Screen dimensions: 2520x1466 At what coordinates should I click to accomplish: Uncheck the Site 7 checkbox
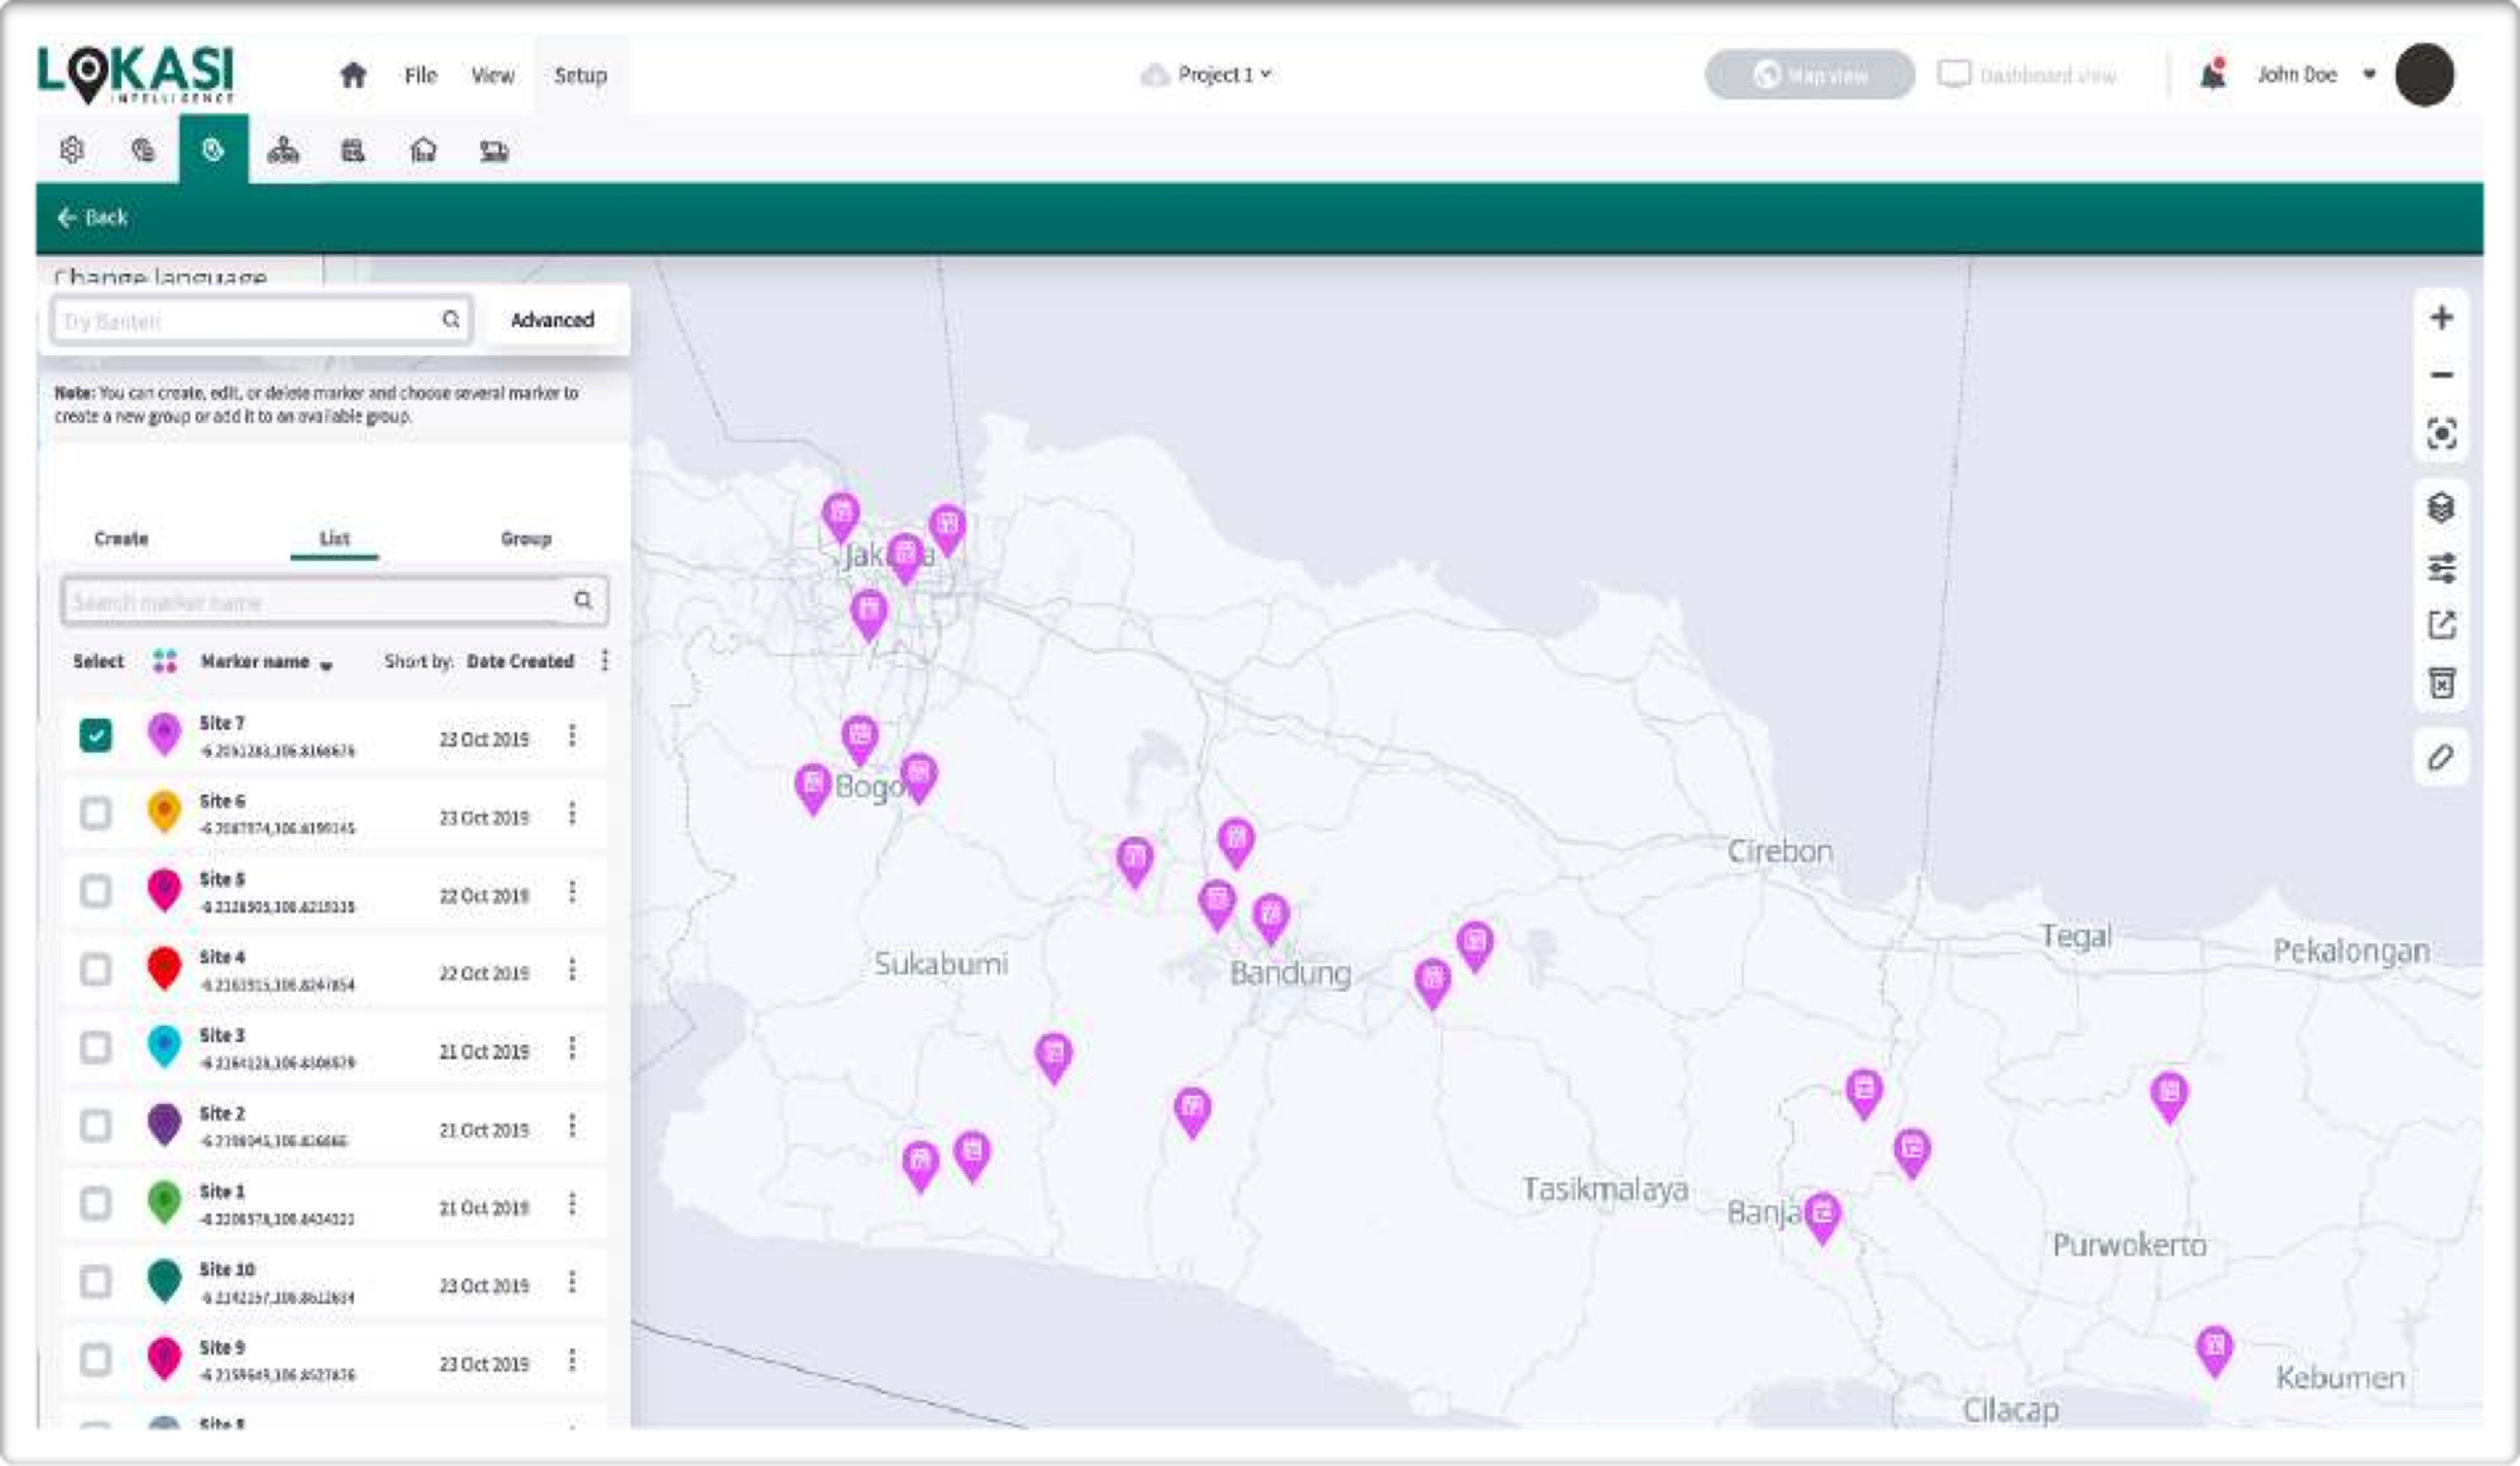coord(96,736)
